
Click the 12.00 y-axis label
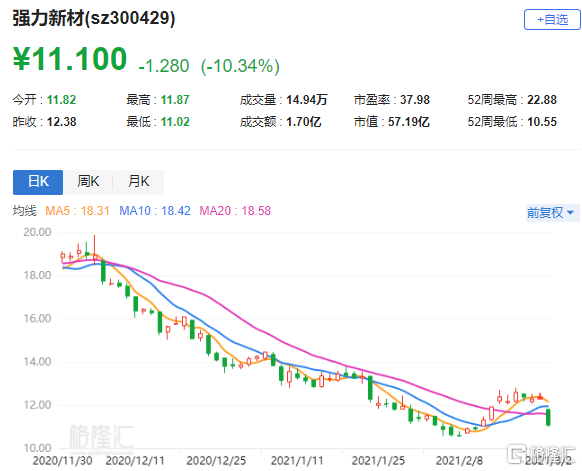click(x=37, y=405)
